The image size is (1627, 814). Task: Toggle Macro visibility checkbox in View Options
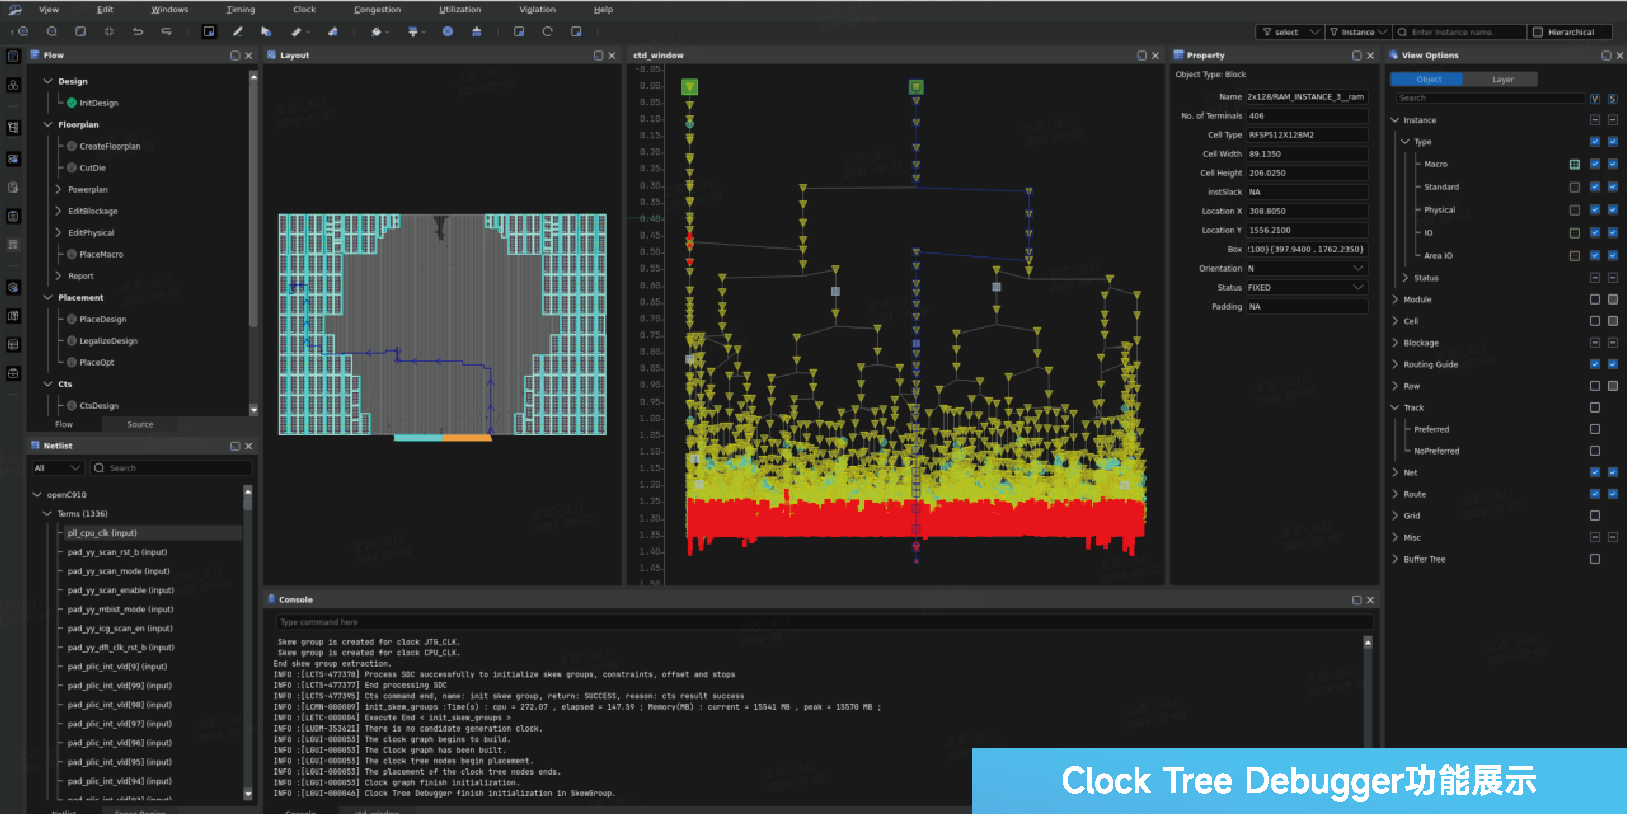tap(1595, 164)
